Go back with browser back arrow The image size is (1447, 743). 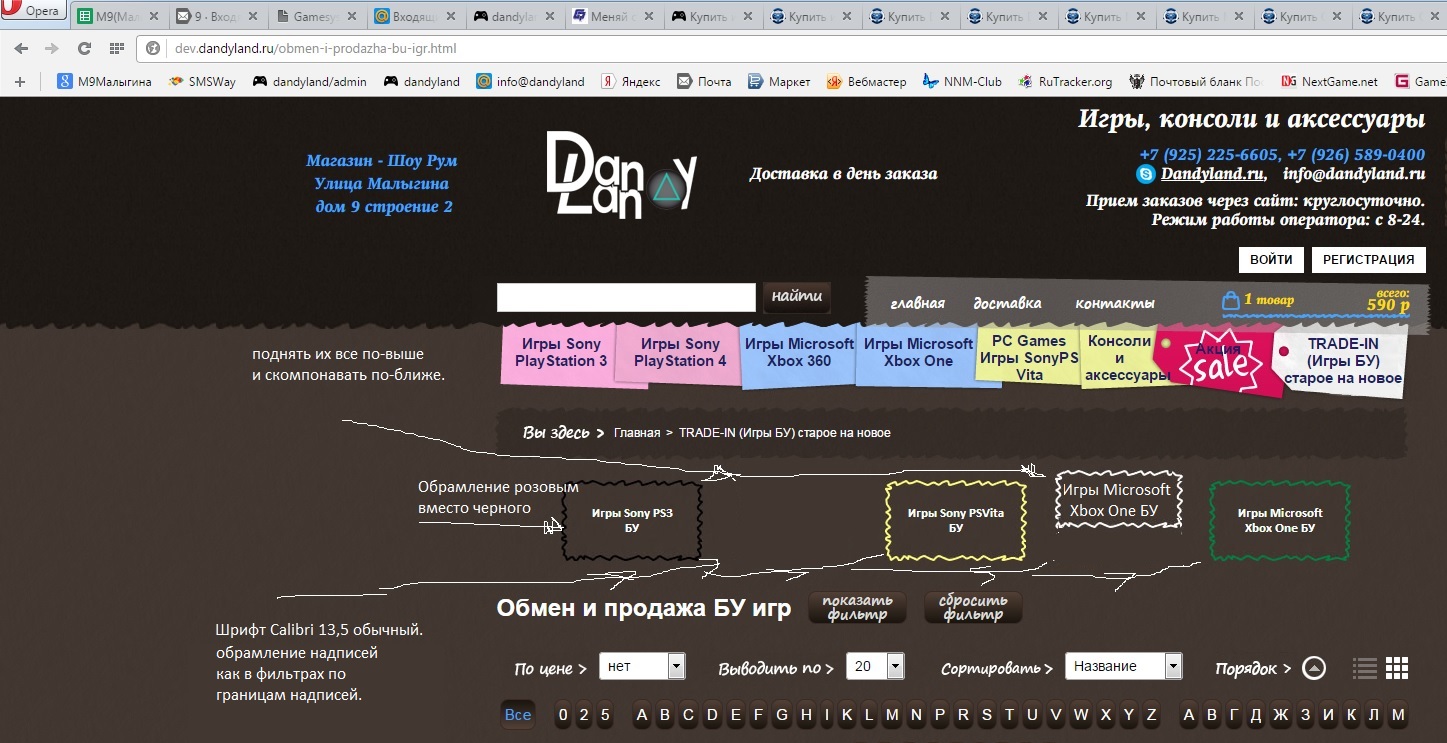tap(21, 48)
